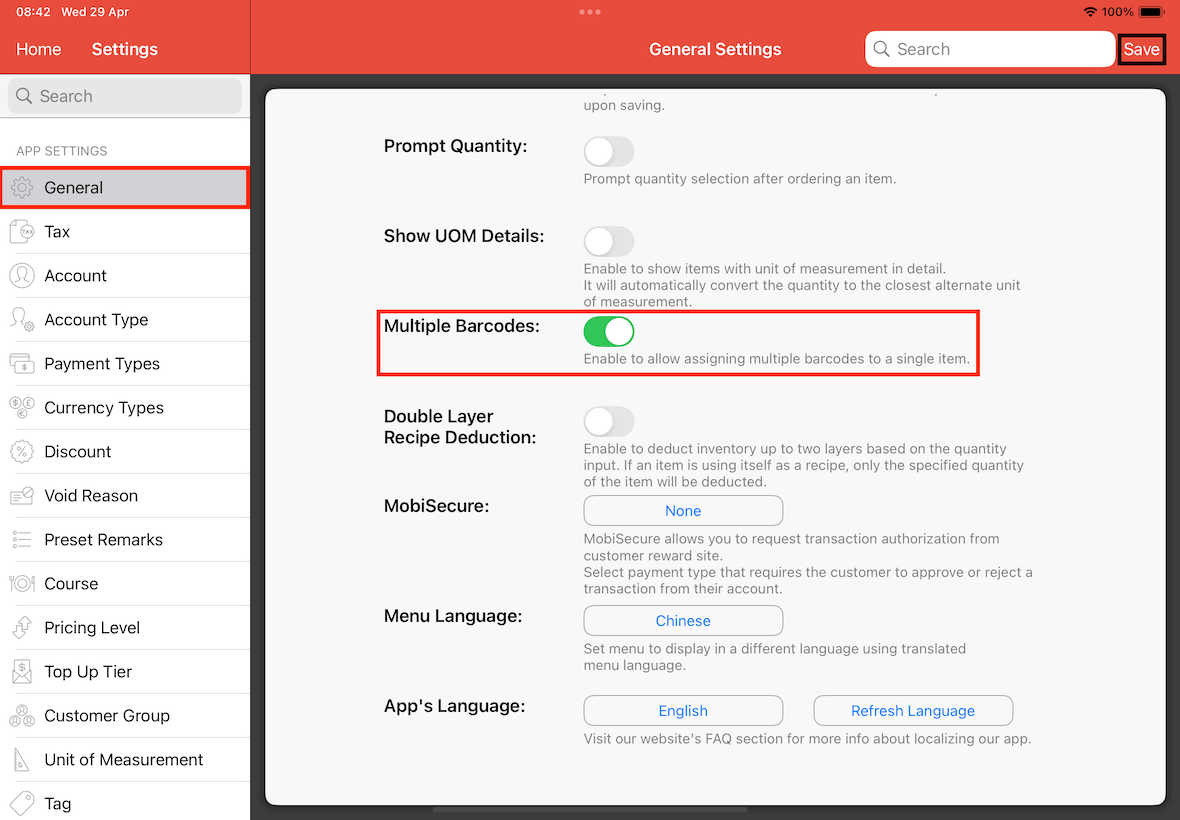Image resolution: width=1180 pixels, height=820 pixels.
Task: Click the Payment Types card icon
Action: point(22,363)
